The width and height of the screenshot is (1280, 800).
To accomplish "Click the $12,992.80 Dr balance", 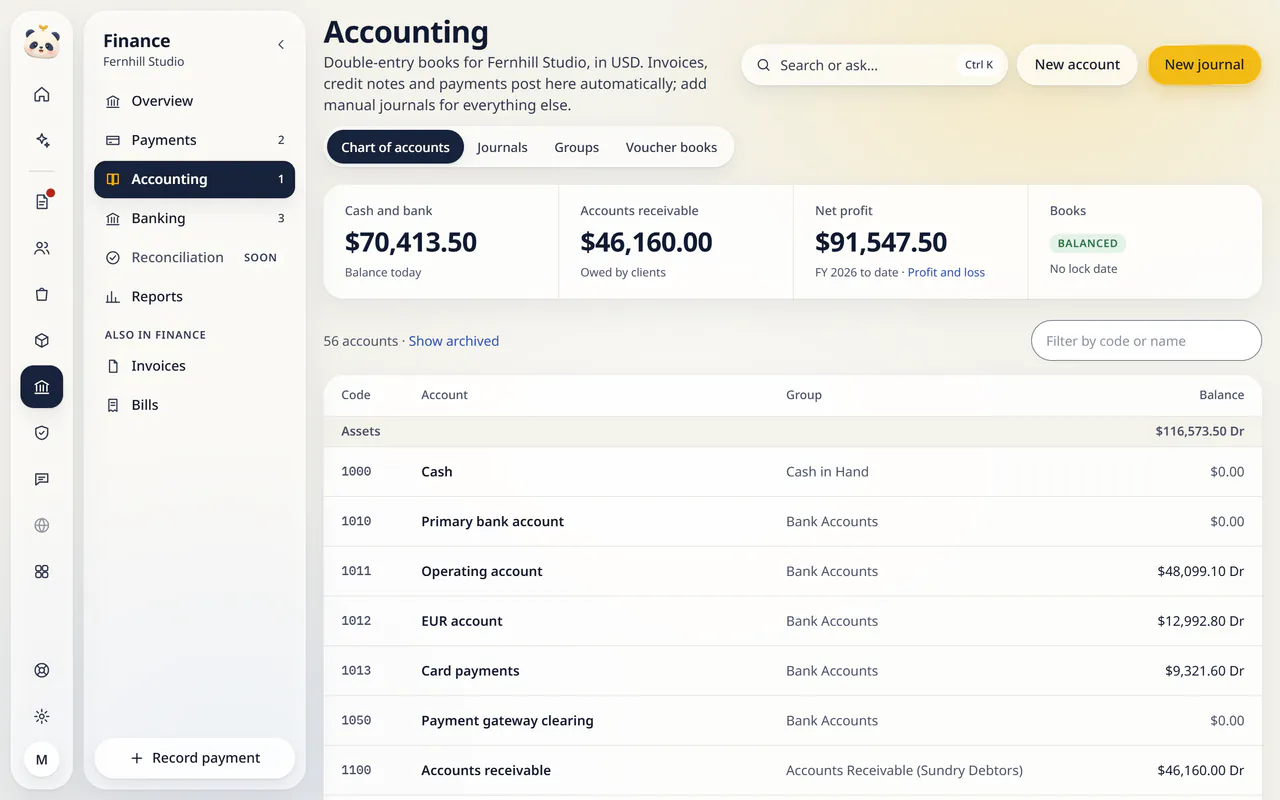I will pyautogui.click(x=1200, y=621).
